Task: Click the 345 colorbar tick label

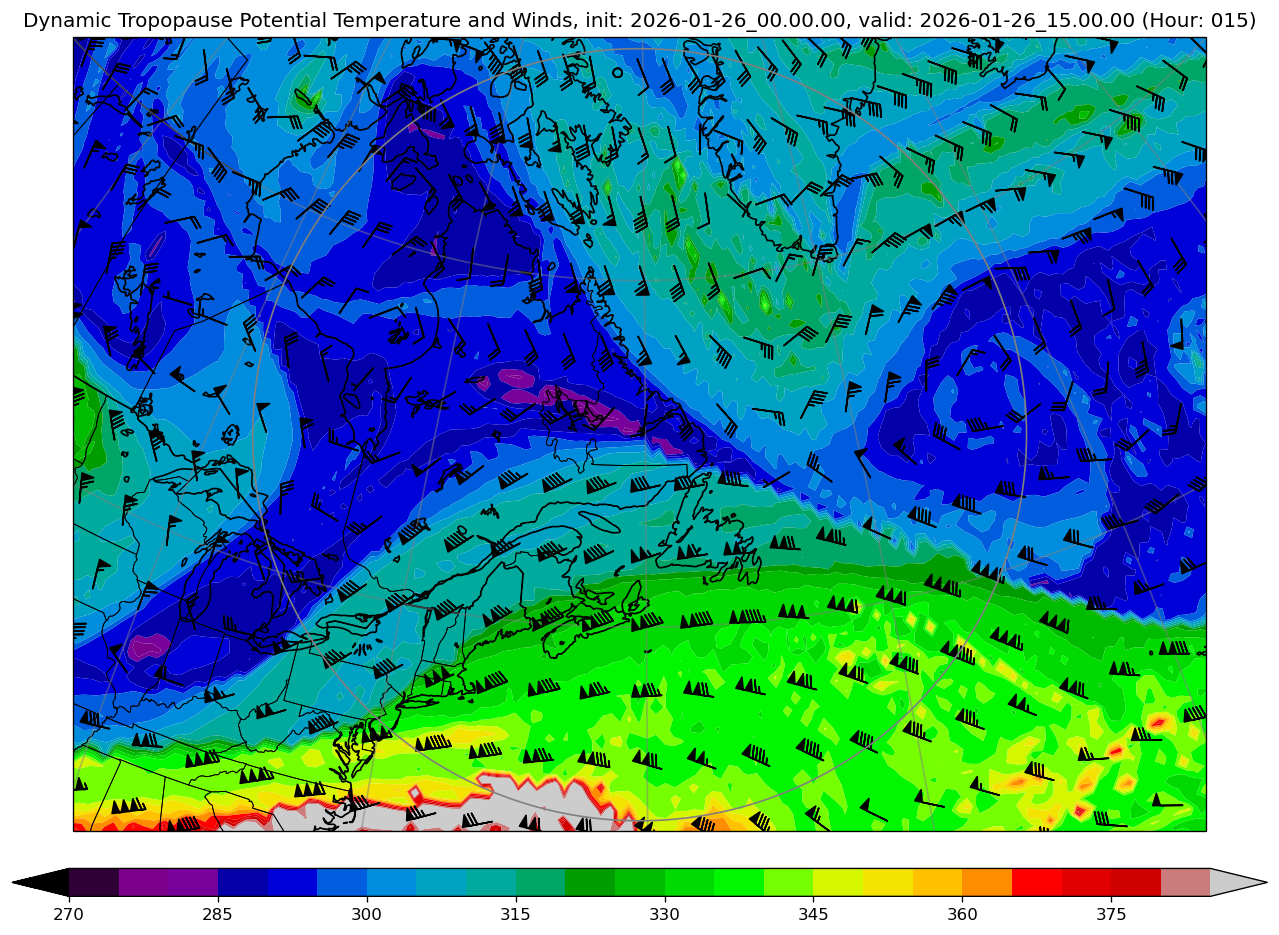Action: (813, 914)
